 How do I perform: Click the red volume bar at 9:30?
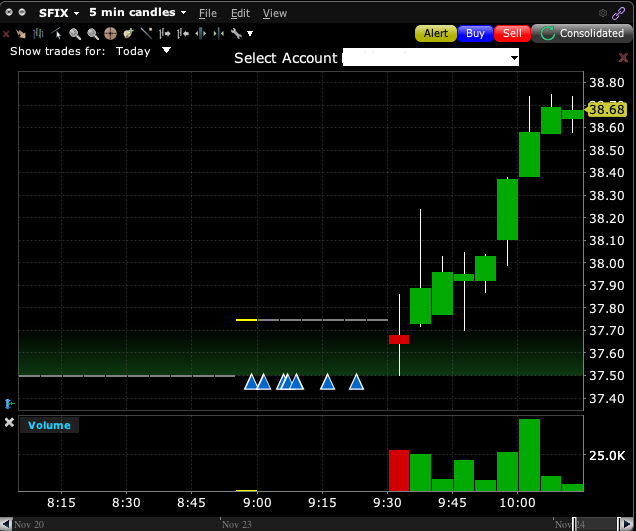pyautogui.click(x=399, y=471)
